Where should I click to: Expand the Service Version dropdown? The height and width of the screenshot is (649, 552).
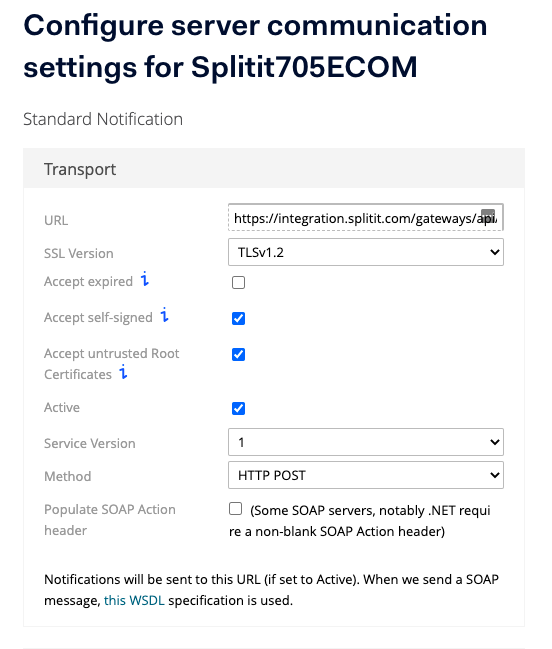(x=366, y=442)
